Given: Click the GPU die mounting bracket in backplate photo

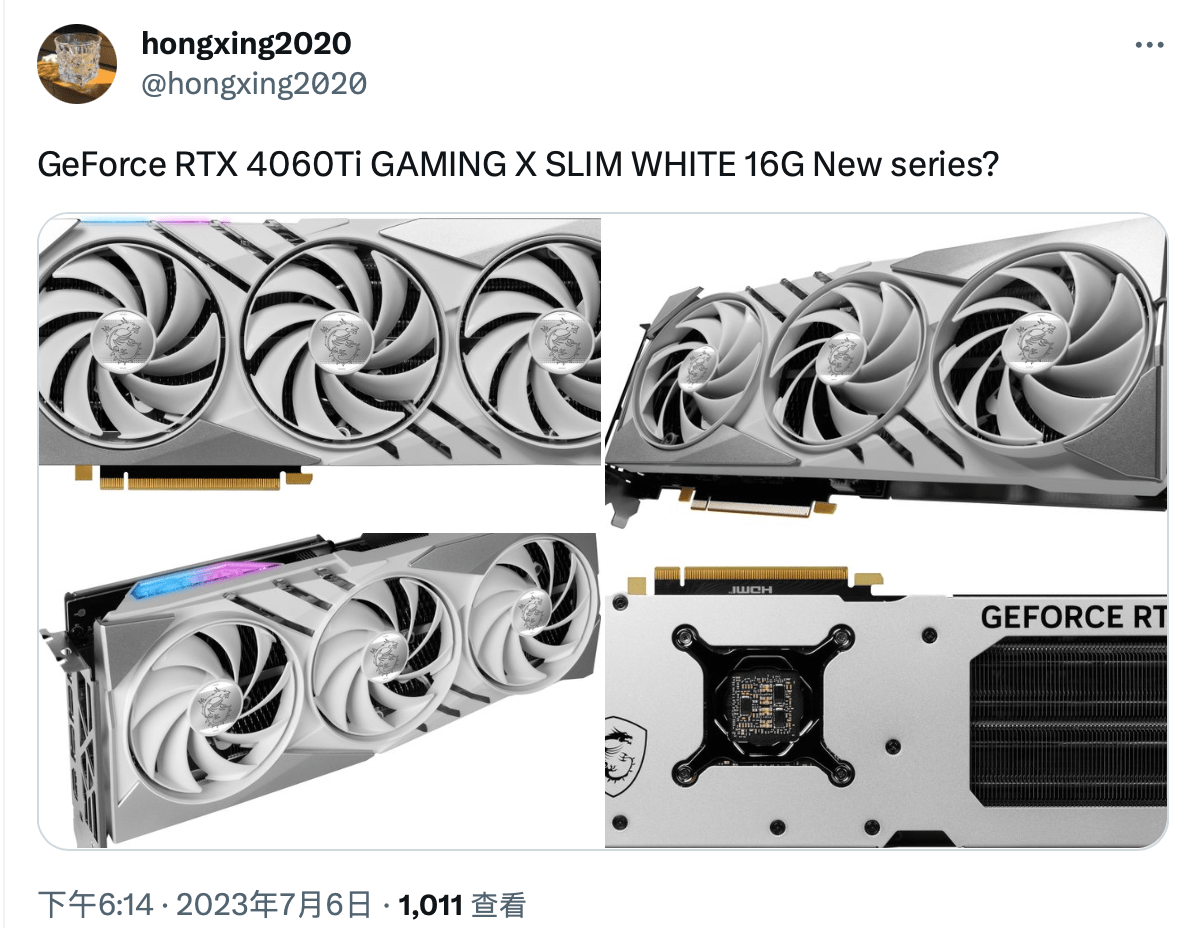Looking at the screenshot, I should 762,705.
